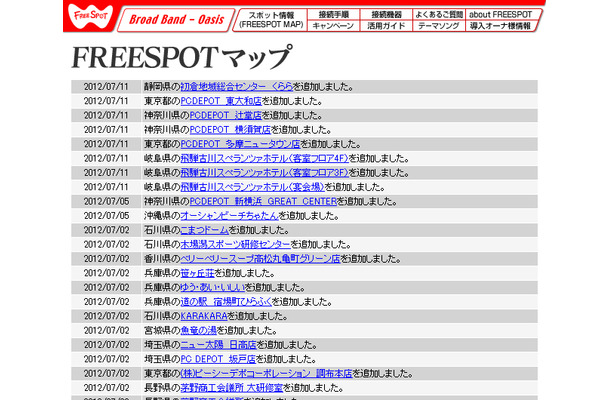The width and height of the screenshot is (610, 400).
Task: Open the キャンペーン menu item
Action: click(x=333, y=26)
